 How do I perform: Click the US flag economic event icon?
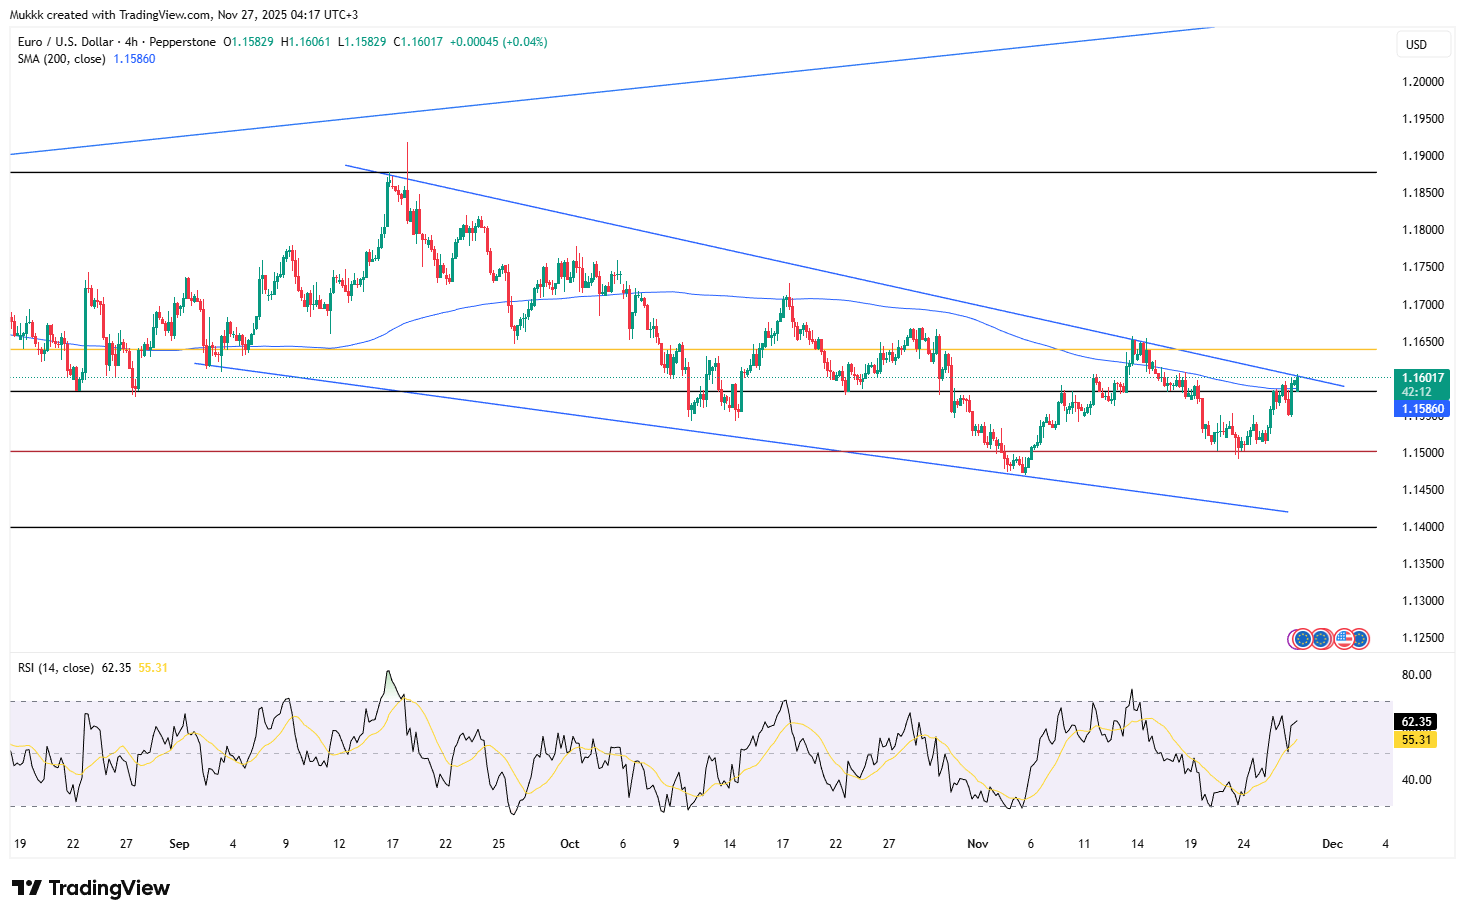(x=1343, y=638)
